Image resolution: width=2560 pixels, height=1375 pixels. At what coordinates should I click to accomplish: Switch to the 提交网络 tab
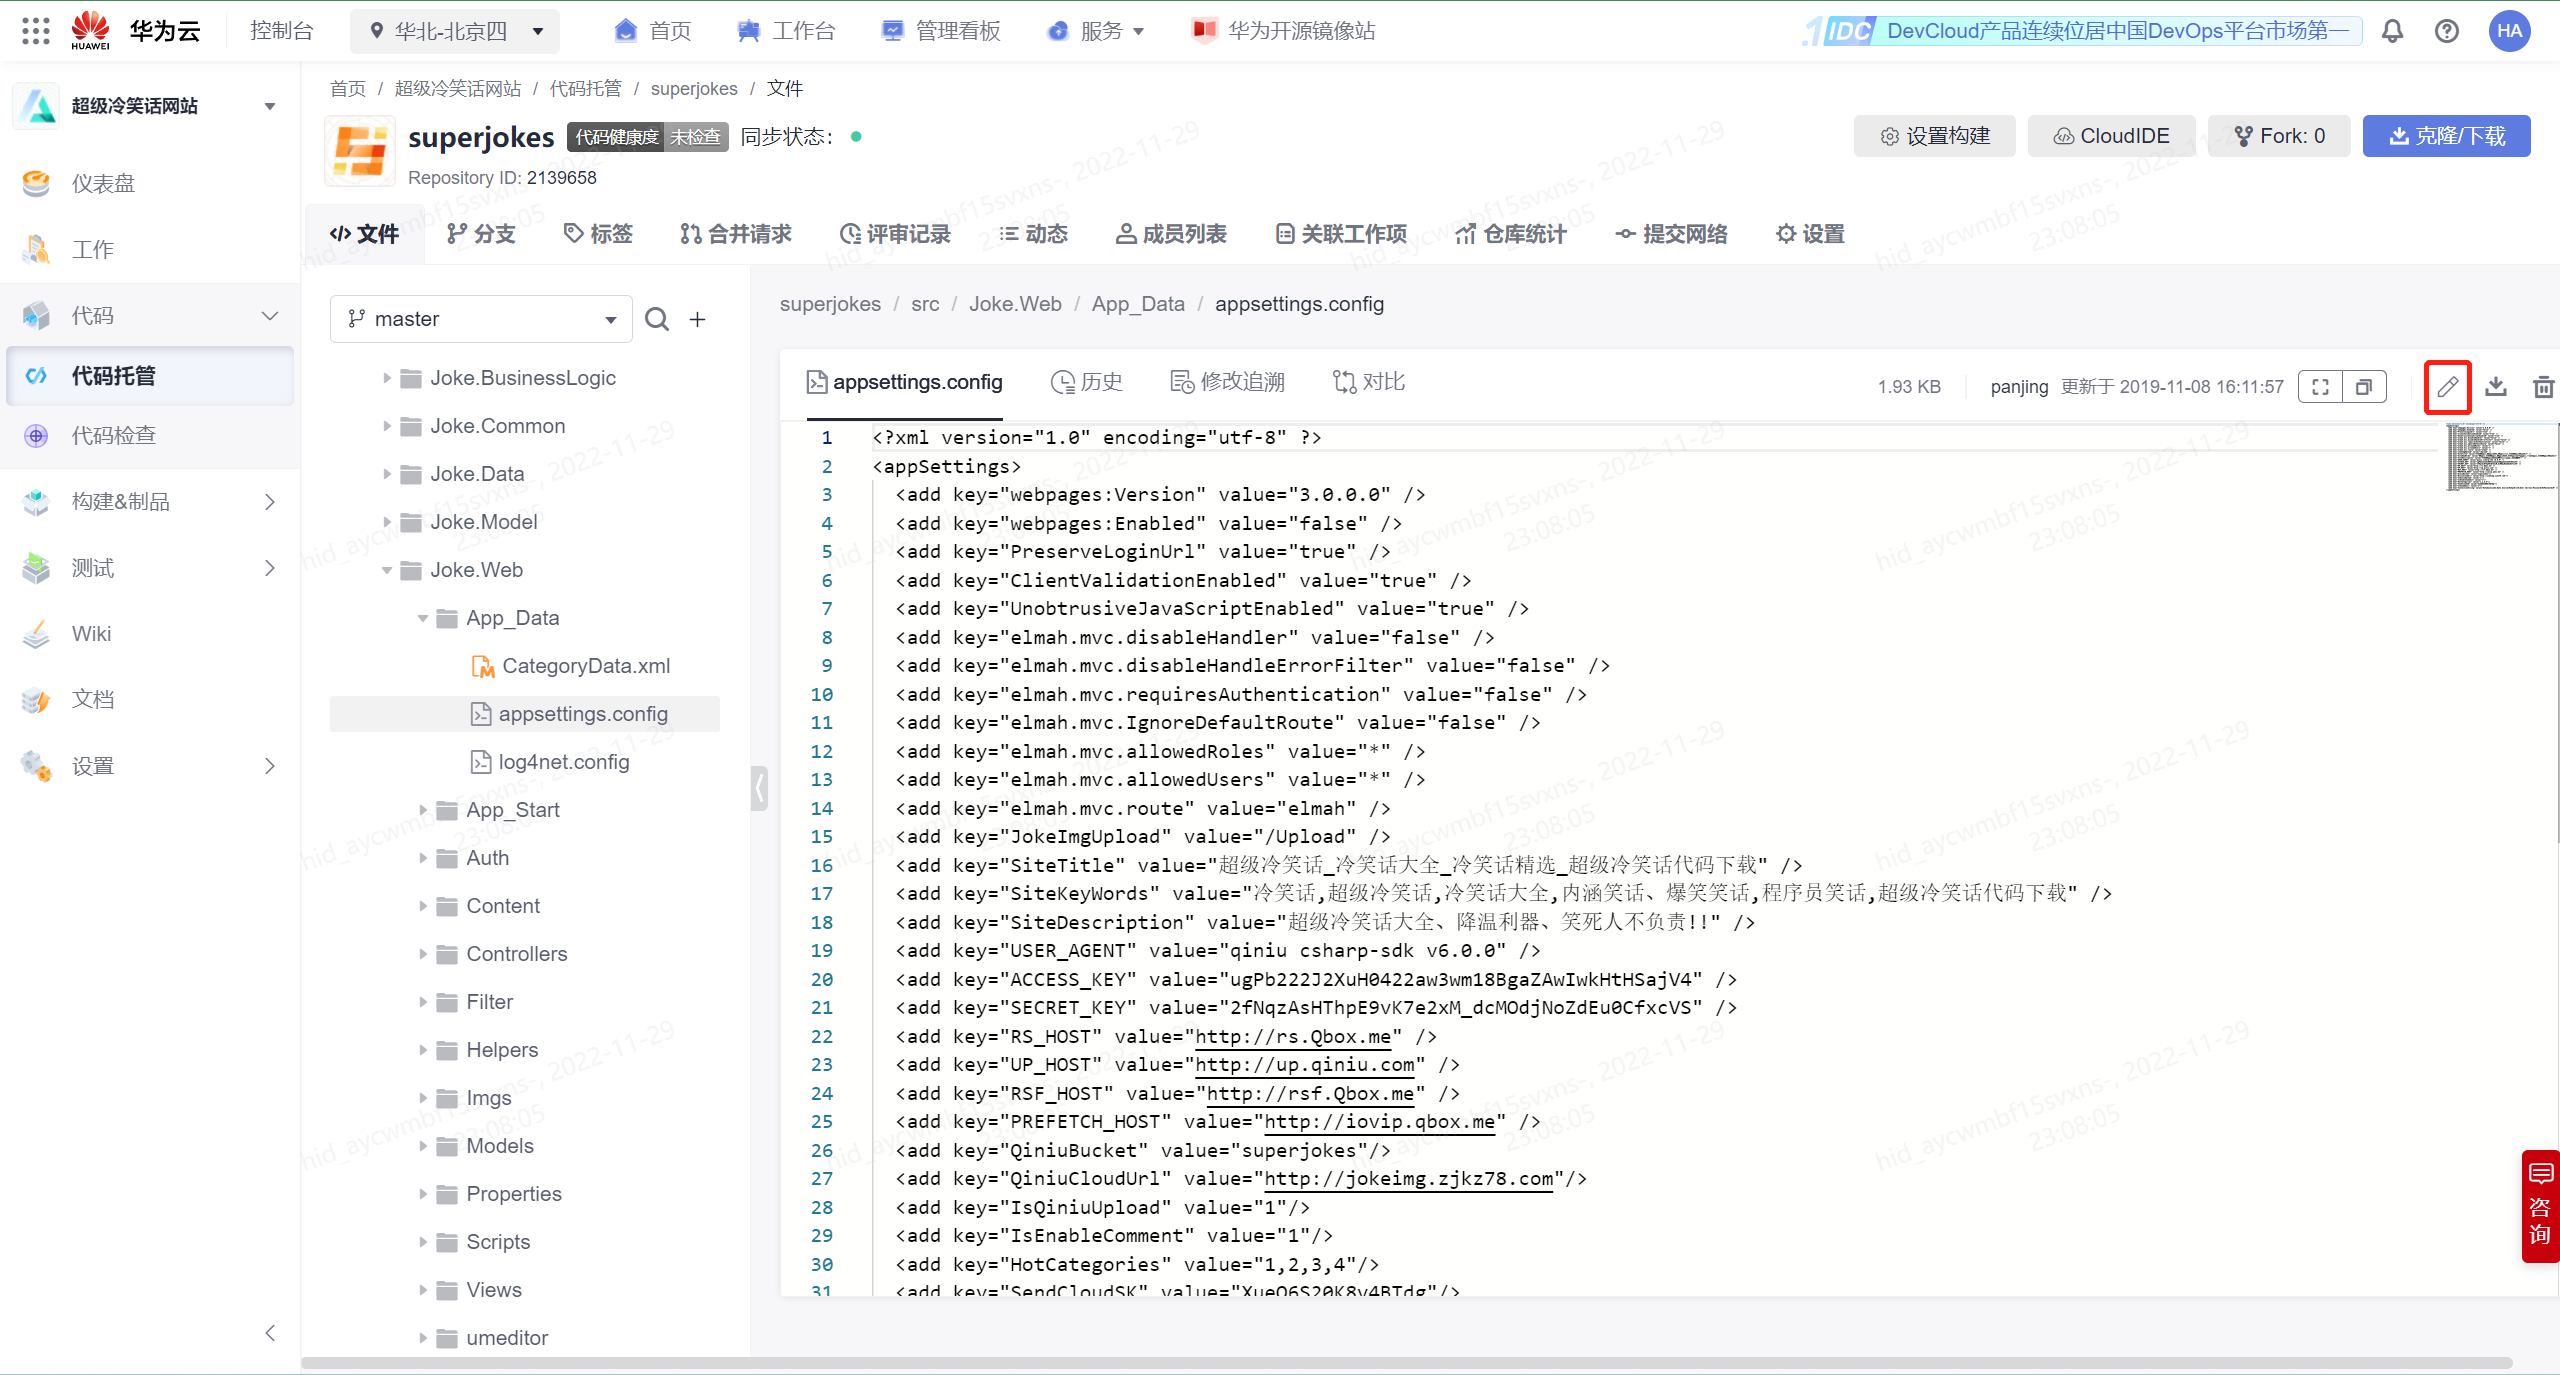(x=1671, y=234)
